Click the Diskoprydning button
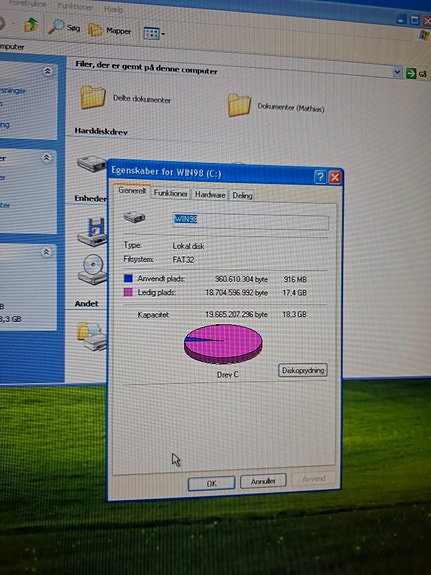This screenshot has width=431, height=575. pos(303,370)
